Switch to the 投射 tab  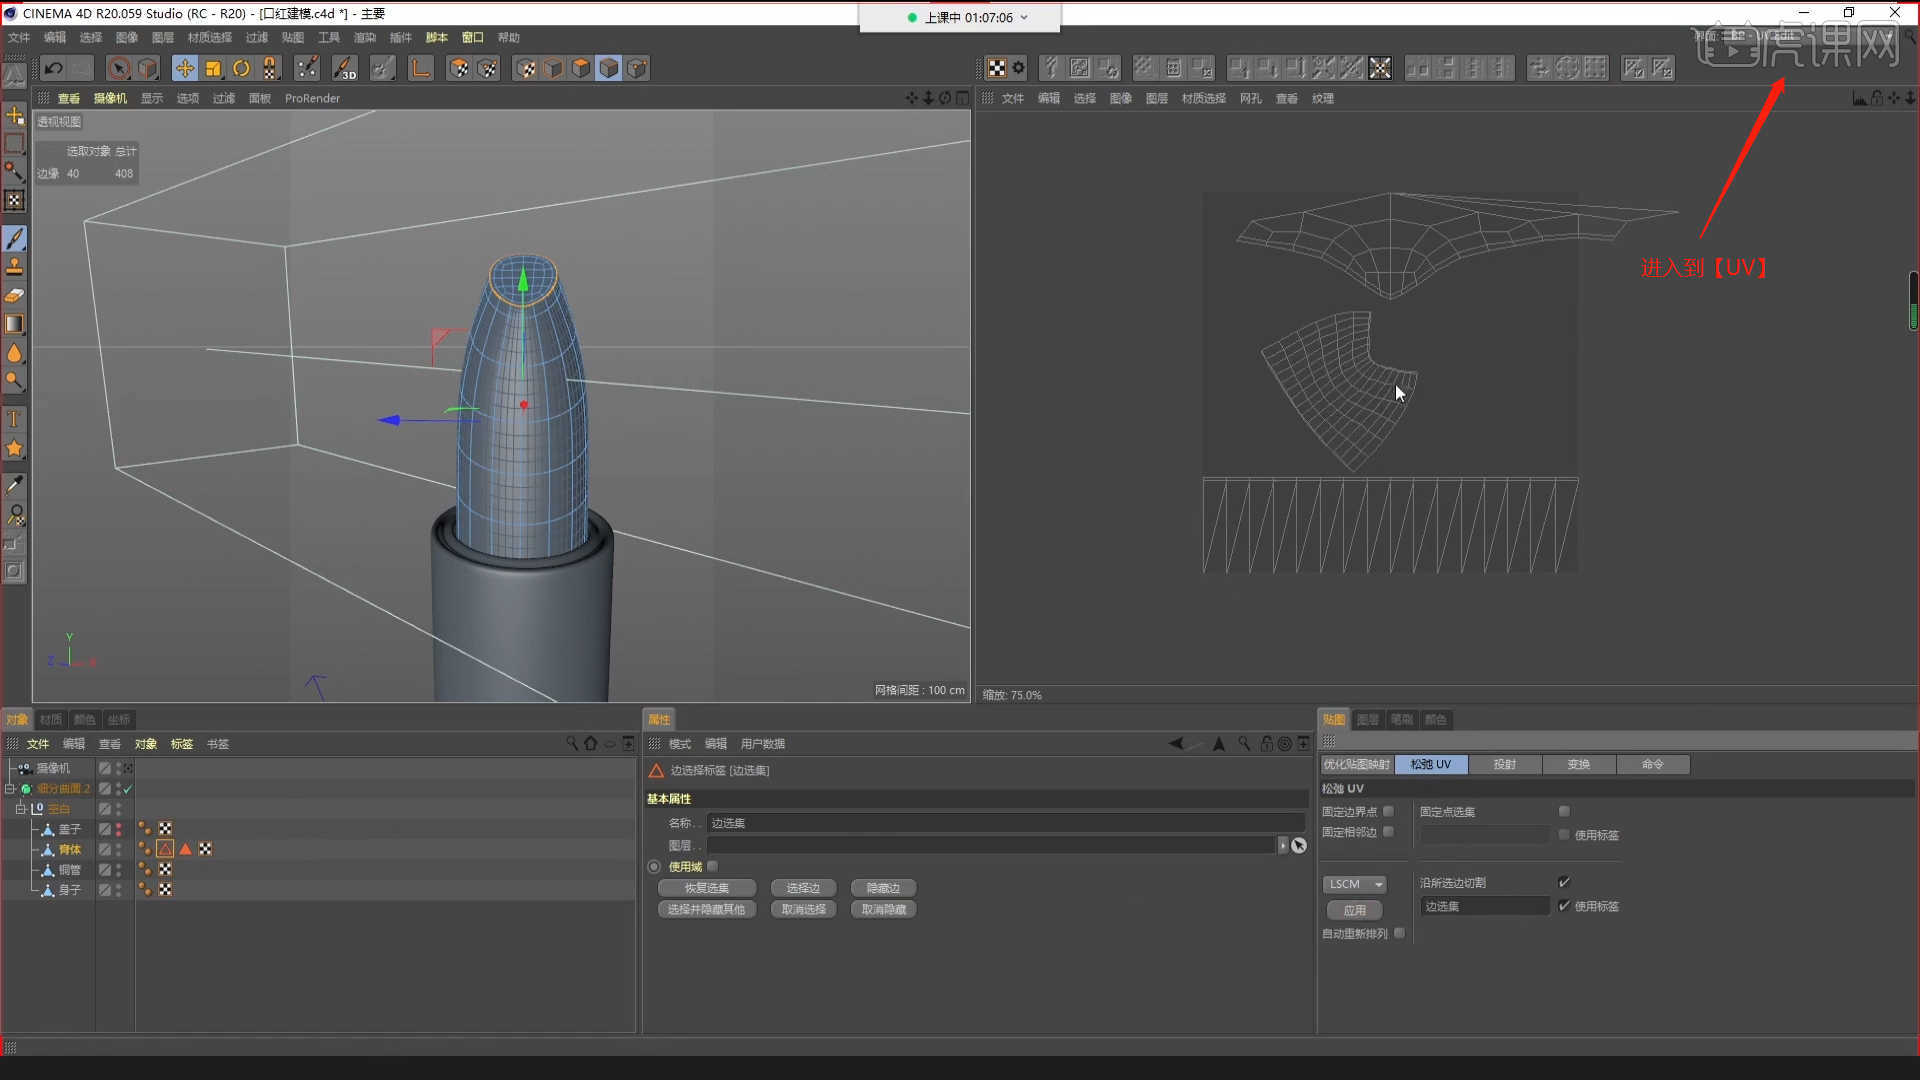[1504, 764]
